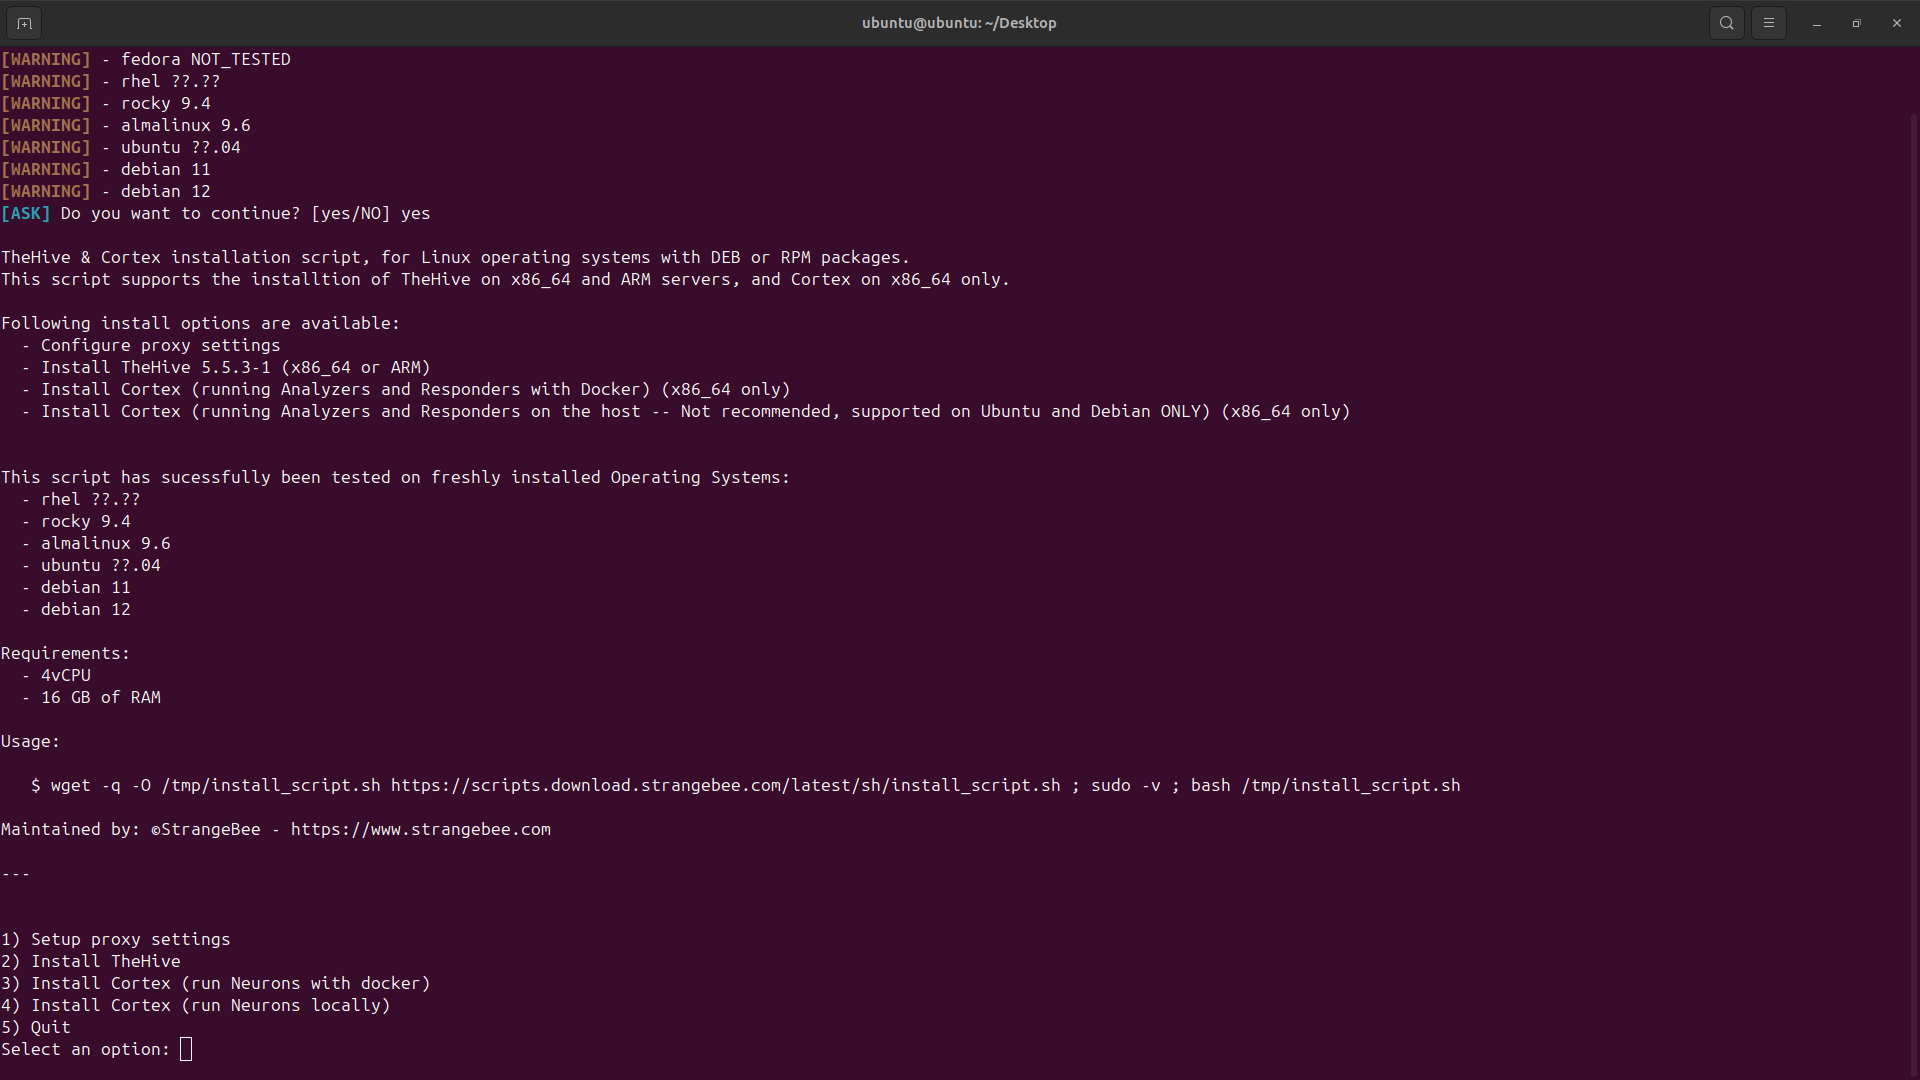Click 'Install Cortex (run Neurons locally)' line
1920x1080 pixels.
click(x=196, y=1005)
